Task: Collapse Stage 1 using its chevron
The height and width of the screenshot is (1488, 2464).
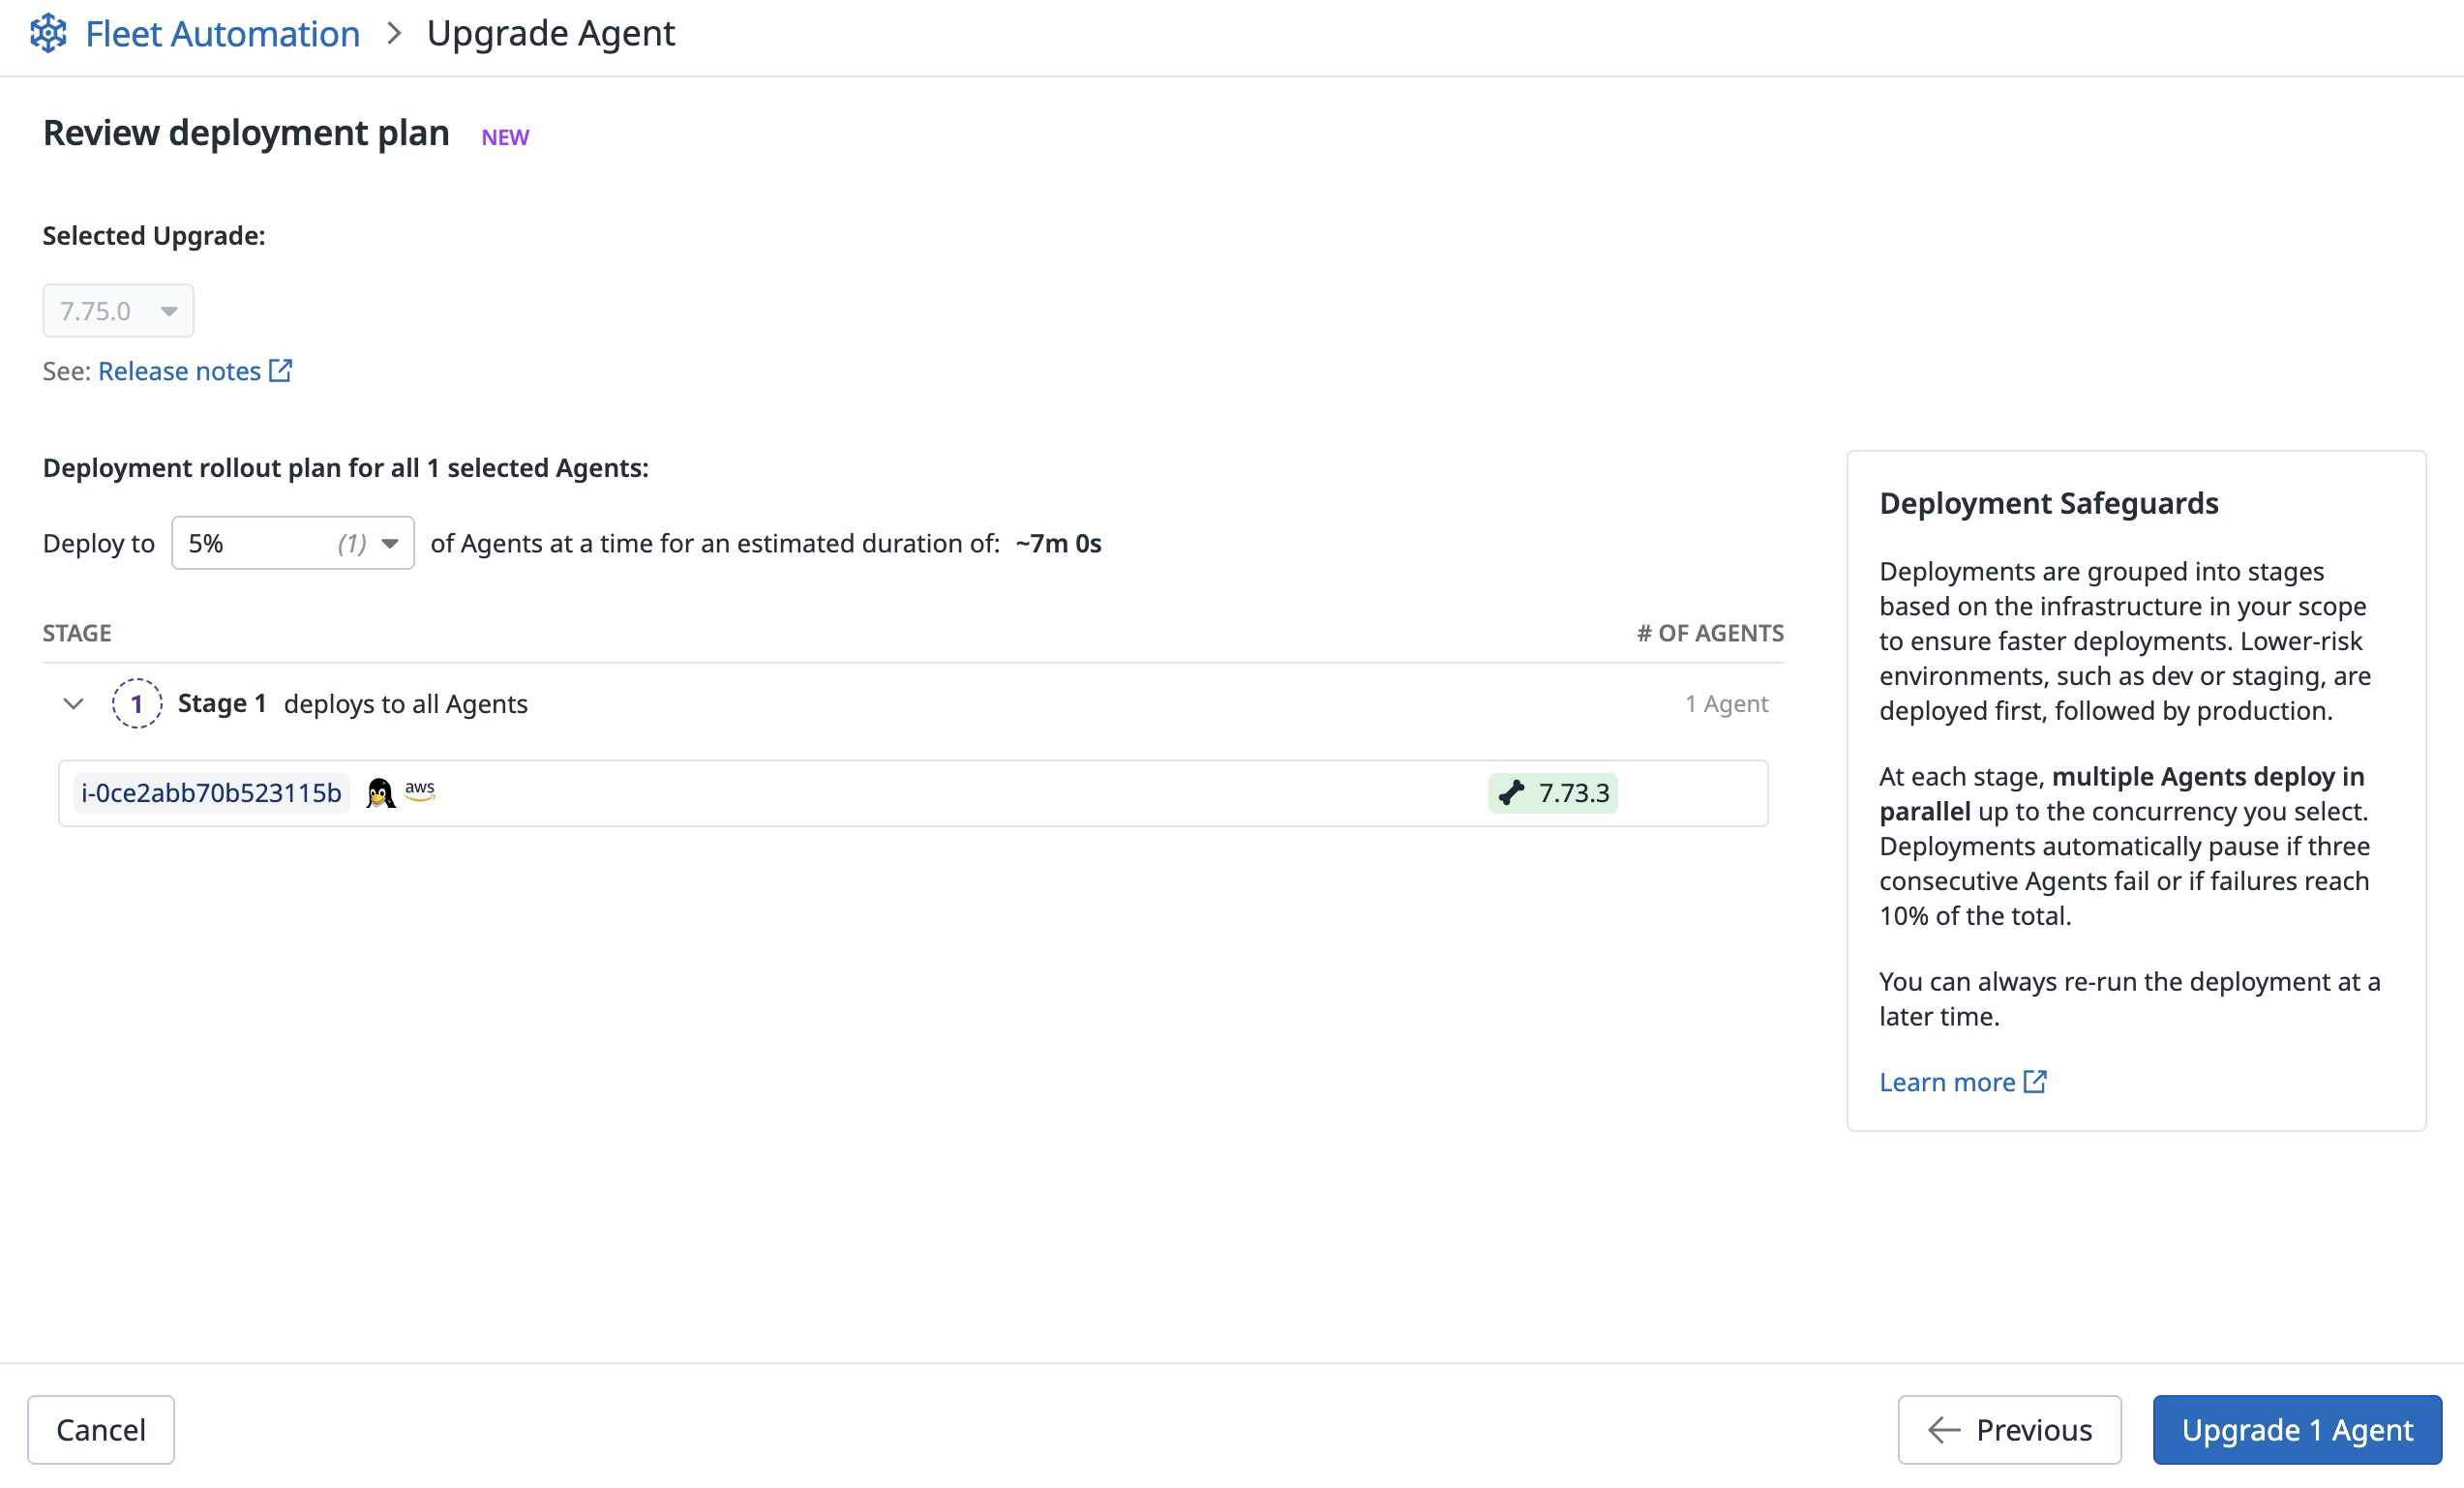Action: tap(72, 704)
